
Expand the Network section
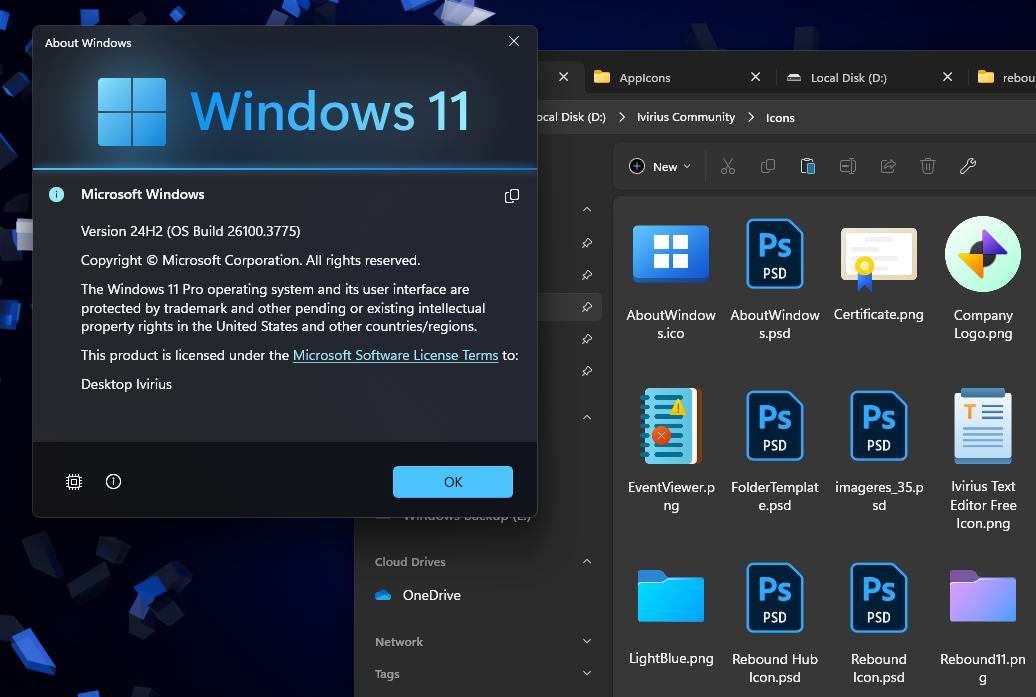[587, 642]
